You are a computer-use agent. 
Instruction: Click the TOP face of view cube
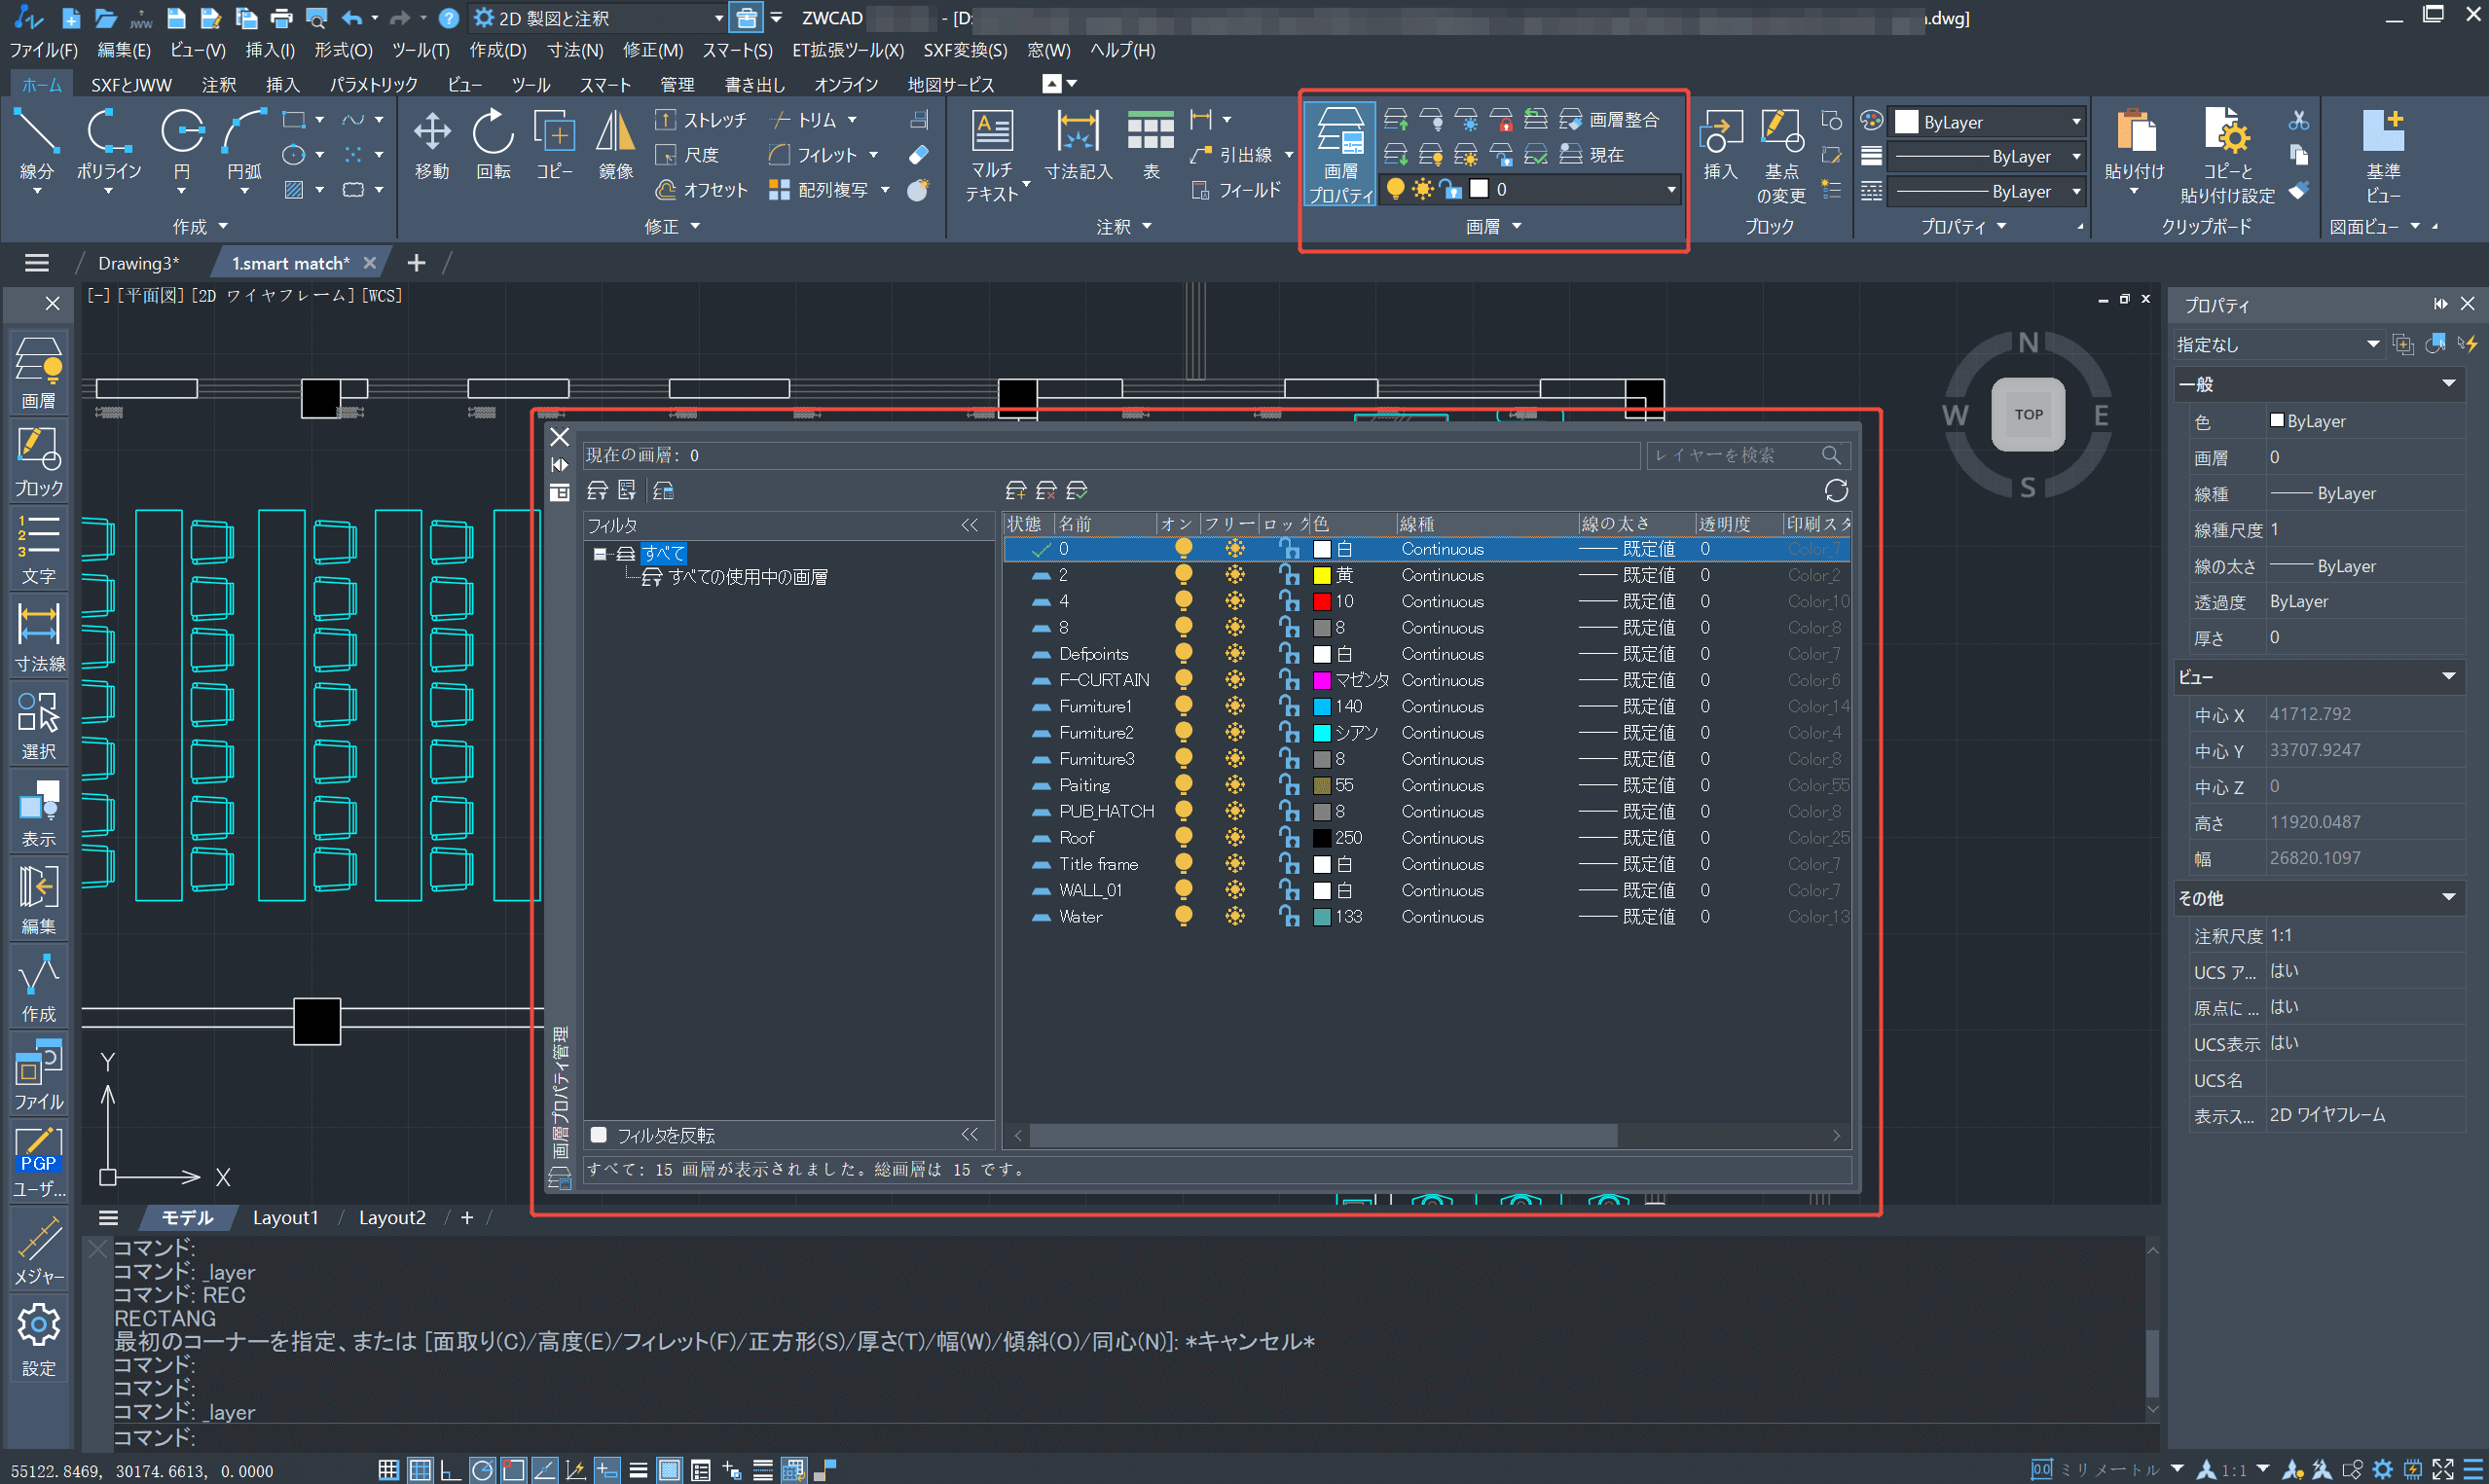tap(2028, 414)
